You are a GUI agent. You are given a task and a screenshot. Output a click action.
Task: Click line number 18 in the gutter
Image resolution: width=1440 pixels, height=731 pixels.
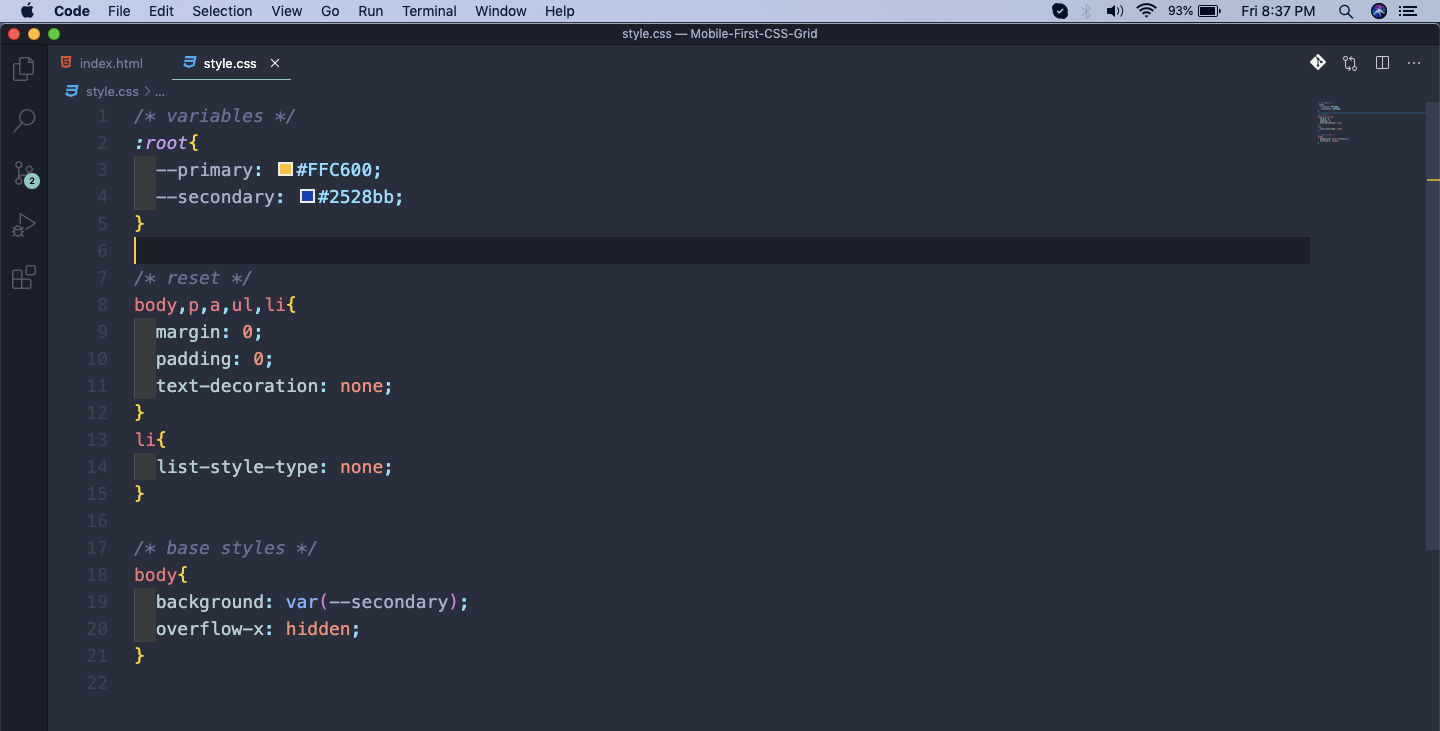coord(97,574)
